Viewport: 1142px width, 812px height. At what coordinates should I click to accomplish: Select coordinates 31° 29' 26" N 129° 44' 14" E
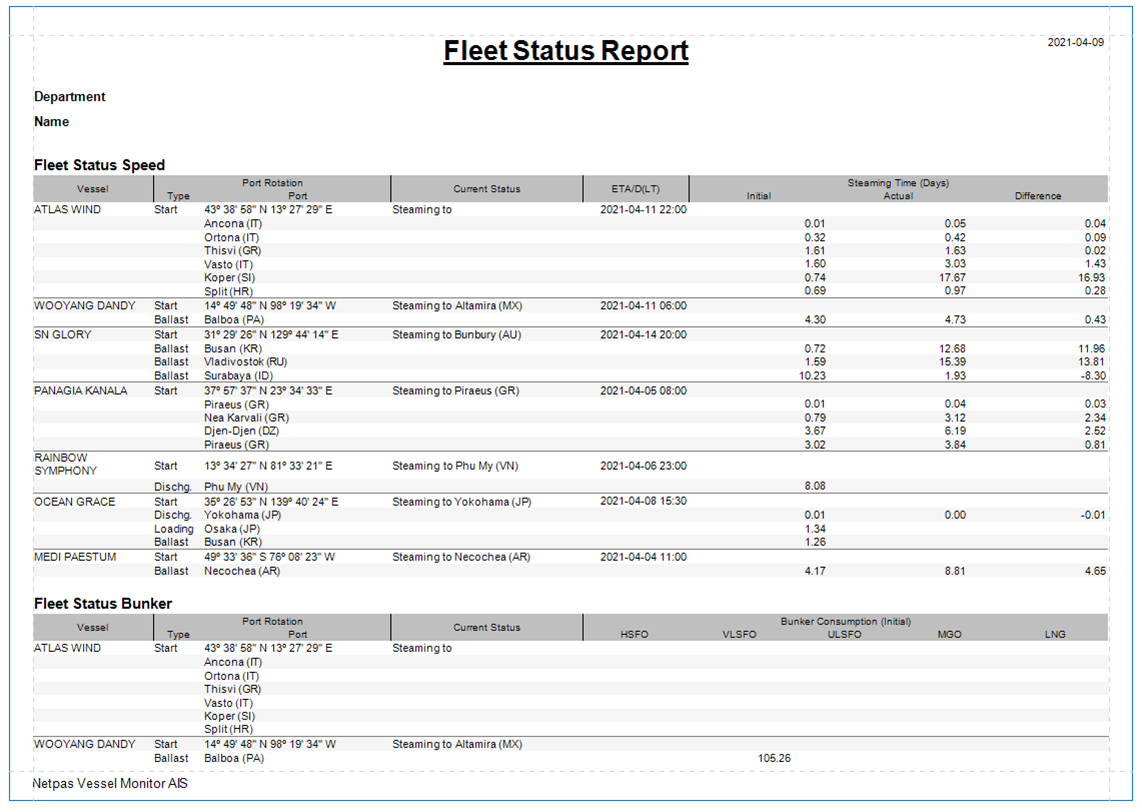(x=271, y=335)
